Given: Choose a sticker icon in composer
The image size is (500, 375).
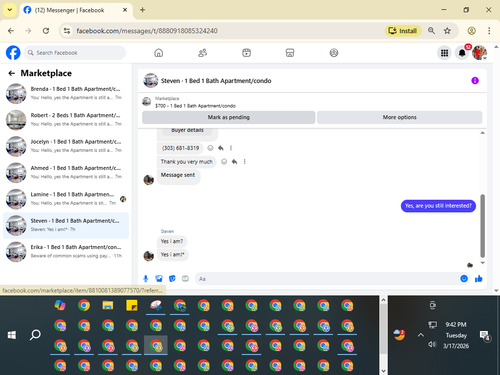Looking at the screenshot, I should [x=172, y=279].
